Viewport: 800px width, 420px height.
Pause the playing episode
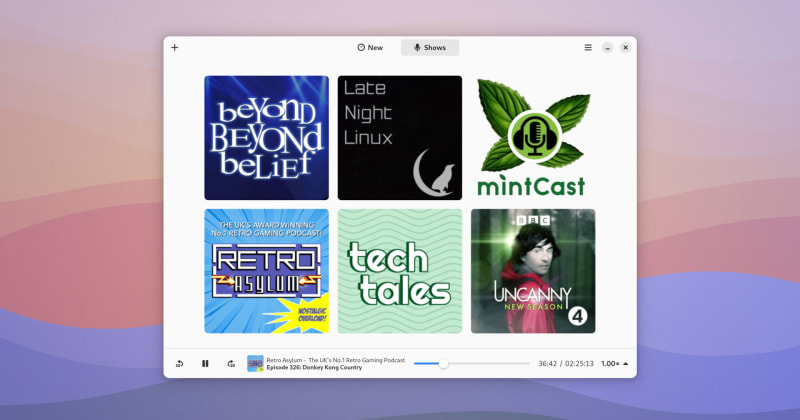[x=205, y=364]
